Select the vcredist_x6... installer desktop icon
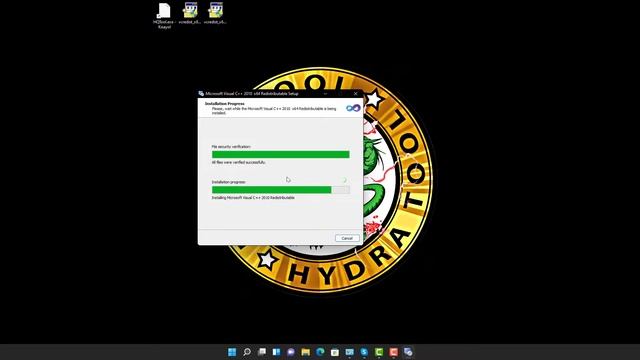The height and width of the screenshot is (360, 640). 215,13
